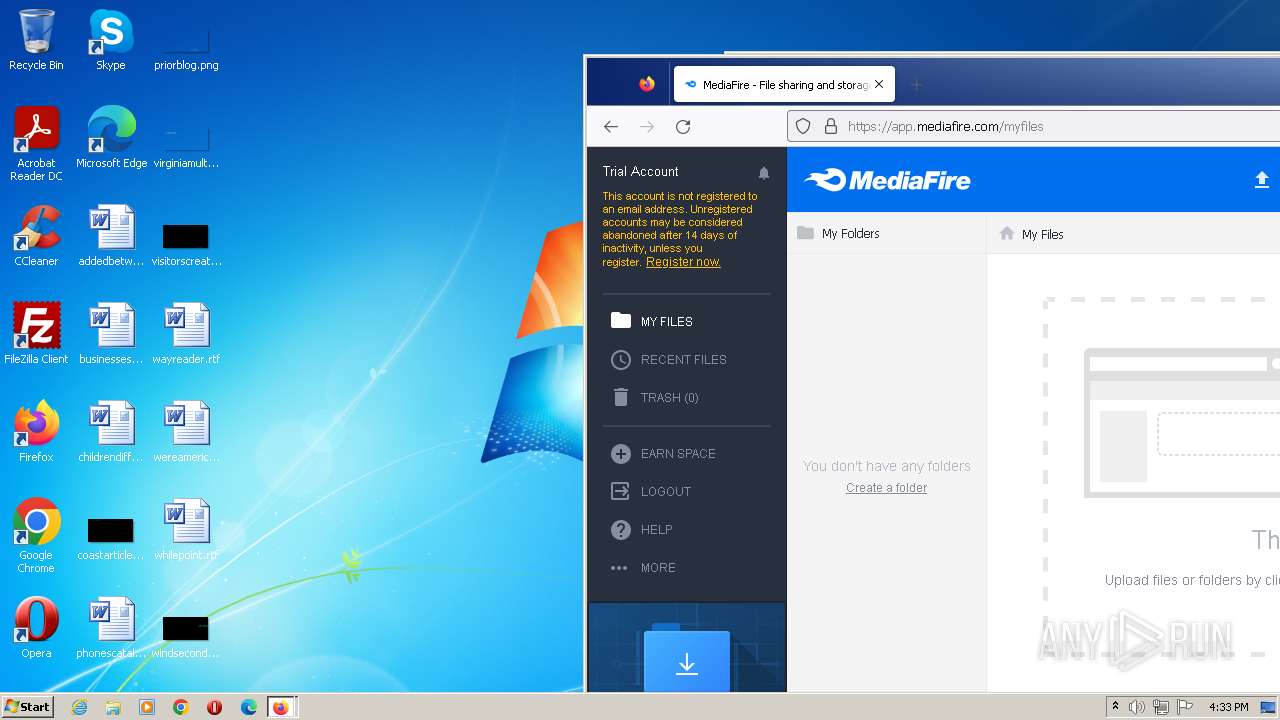Select the whilepoint.rtf document
1280x720 pixels.
point(186,530)
